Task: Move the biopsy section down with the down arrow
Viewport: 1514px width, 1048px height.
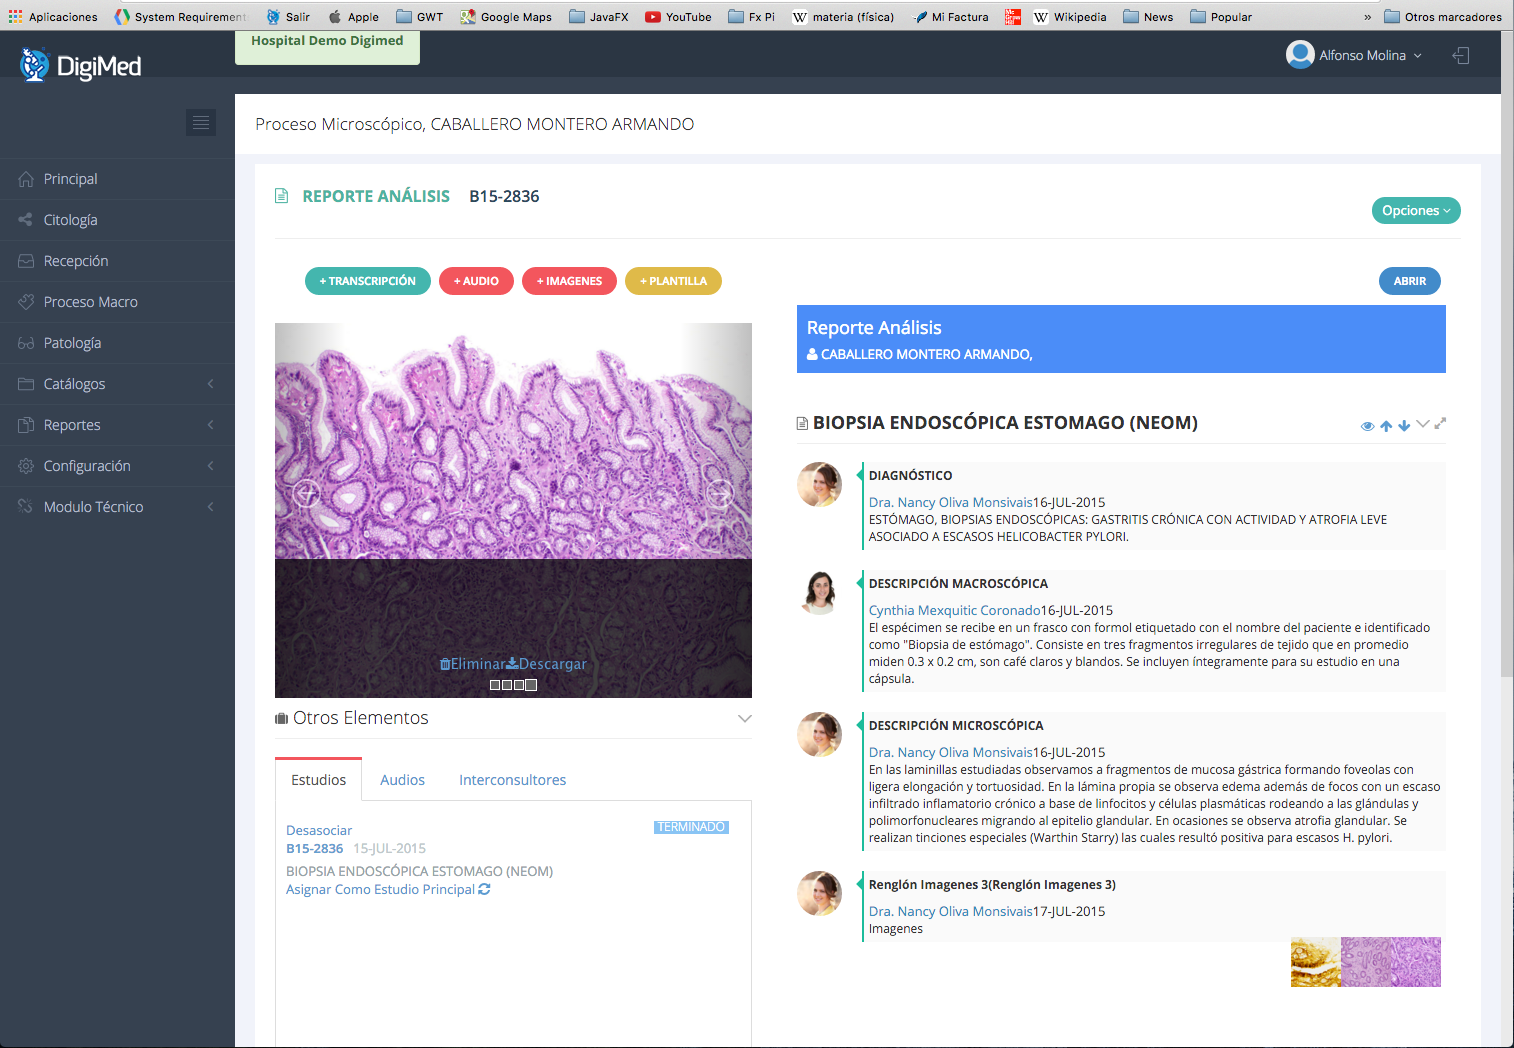Action: (1404, 426)
